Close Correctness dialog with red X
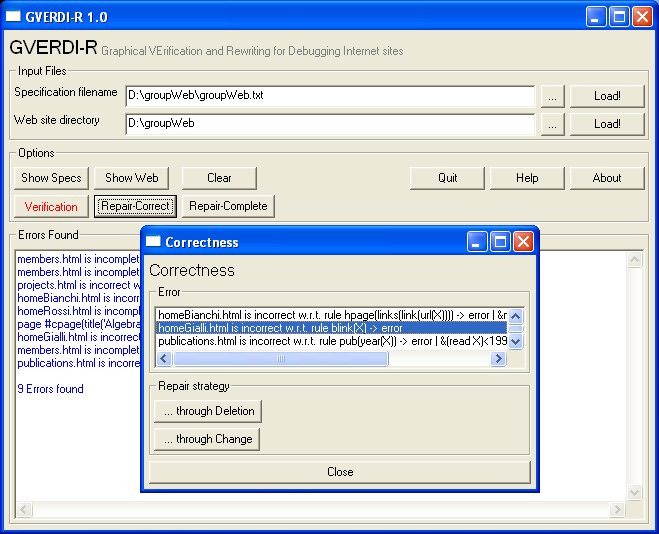Image resolution: width=659 pixels, height=534 pixels. click(523, 242)
